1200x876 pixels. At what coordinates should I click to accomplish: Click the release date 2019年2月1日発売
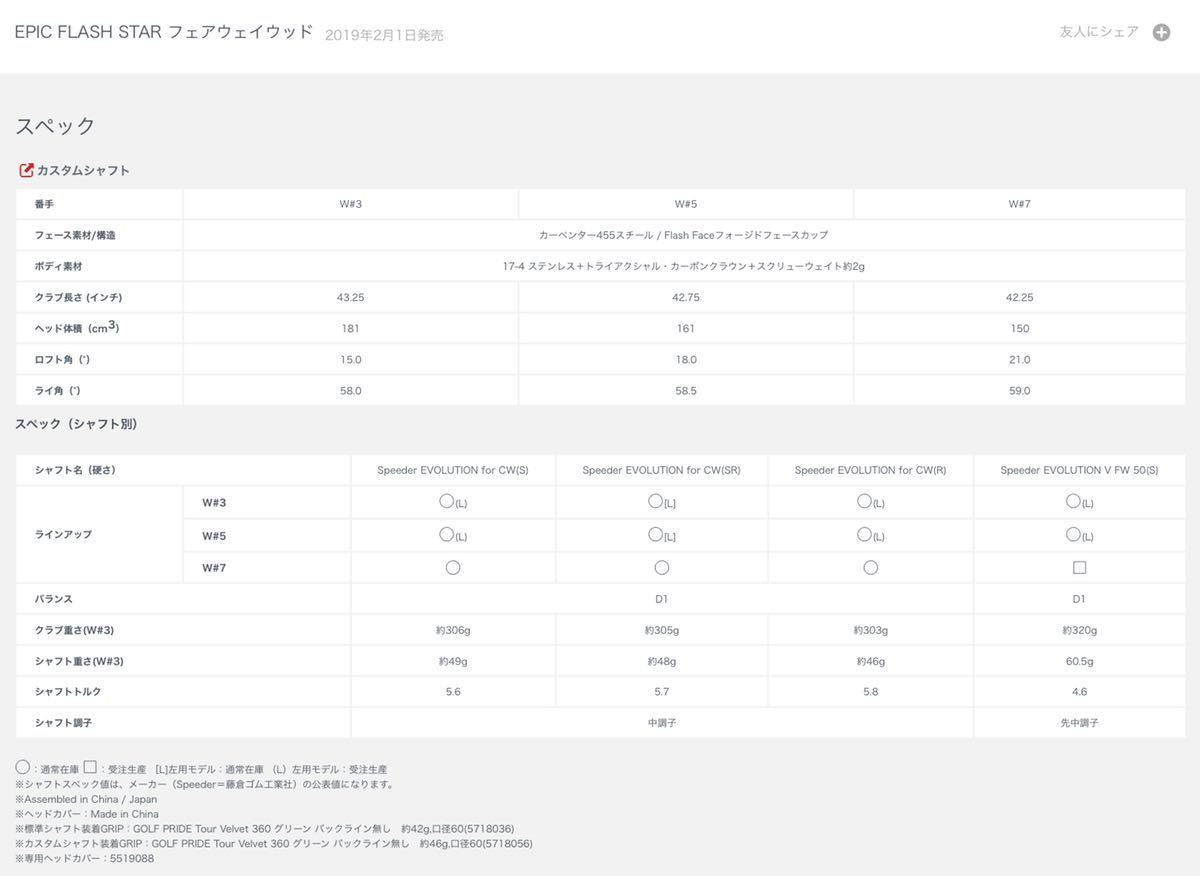point(384,35)
